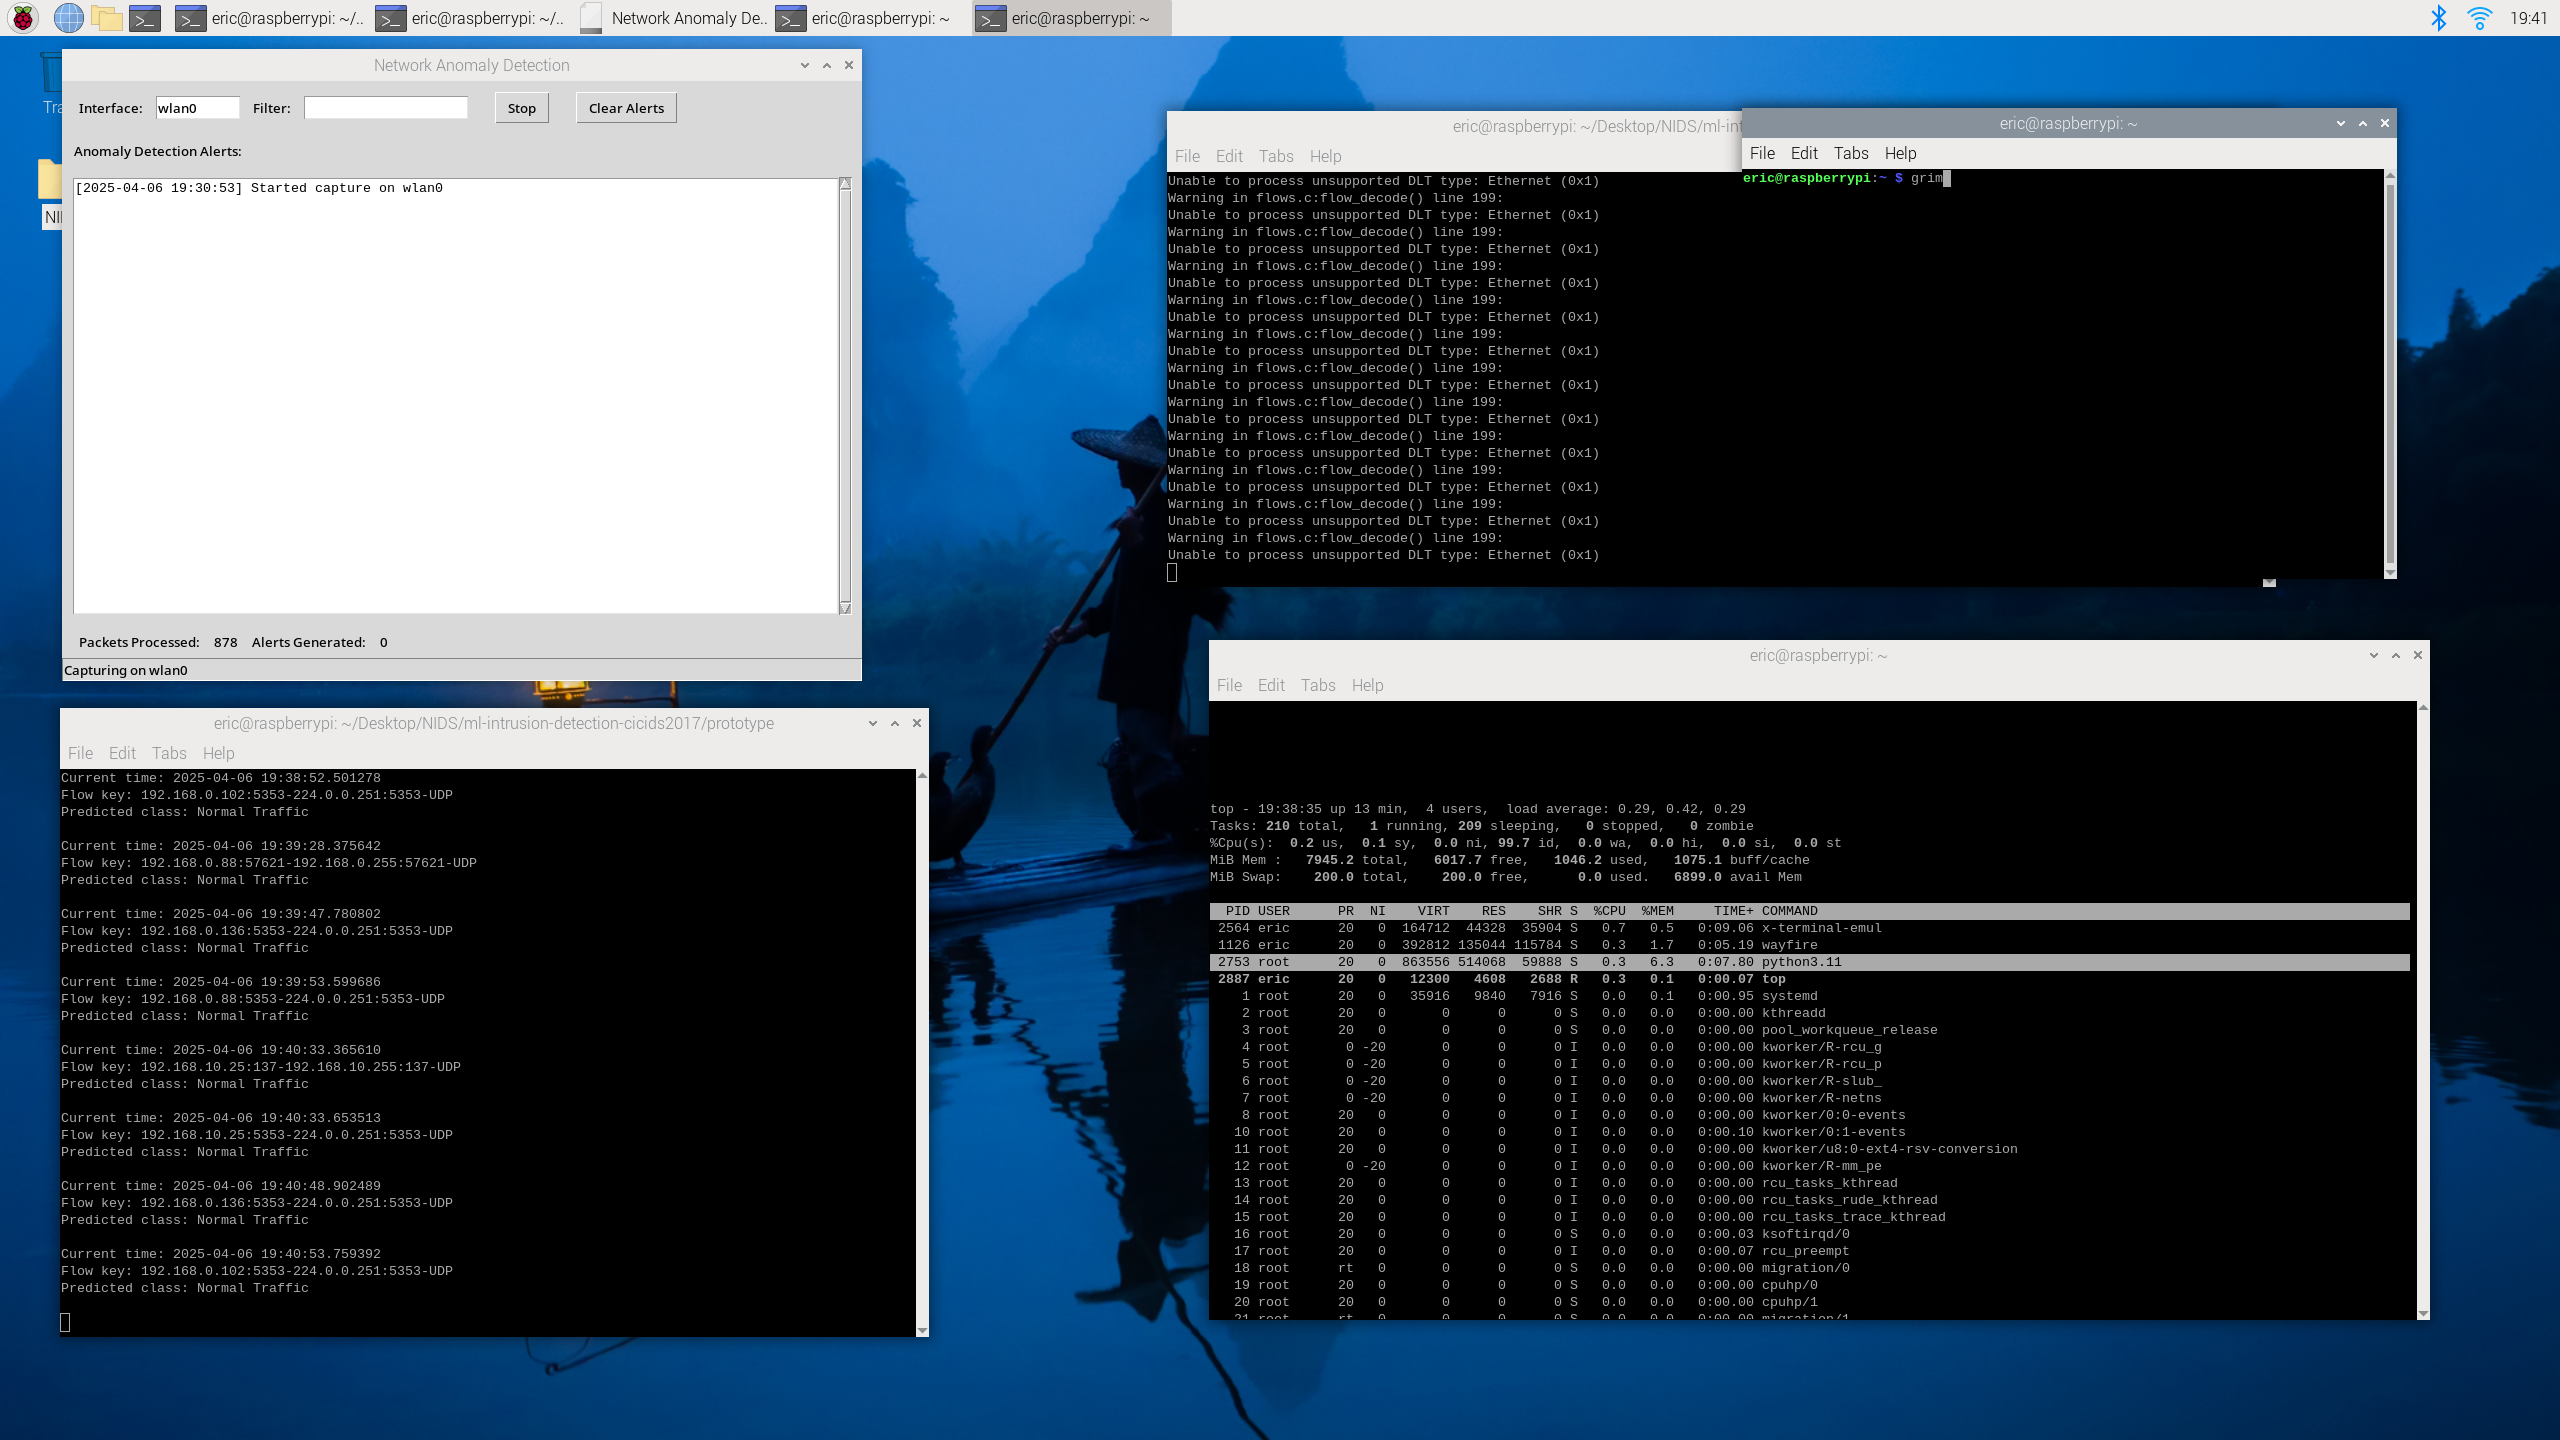Screen dimensions: 2560x1440
Task: Open the file manager from taskbar
Action: coord(106,18)
